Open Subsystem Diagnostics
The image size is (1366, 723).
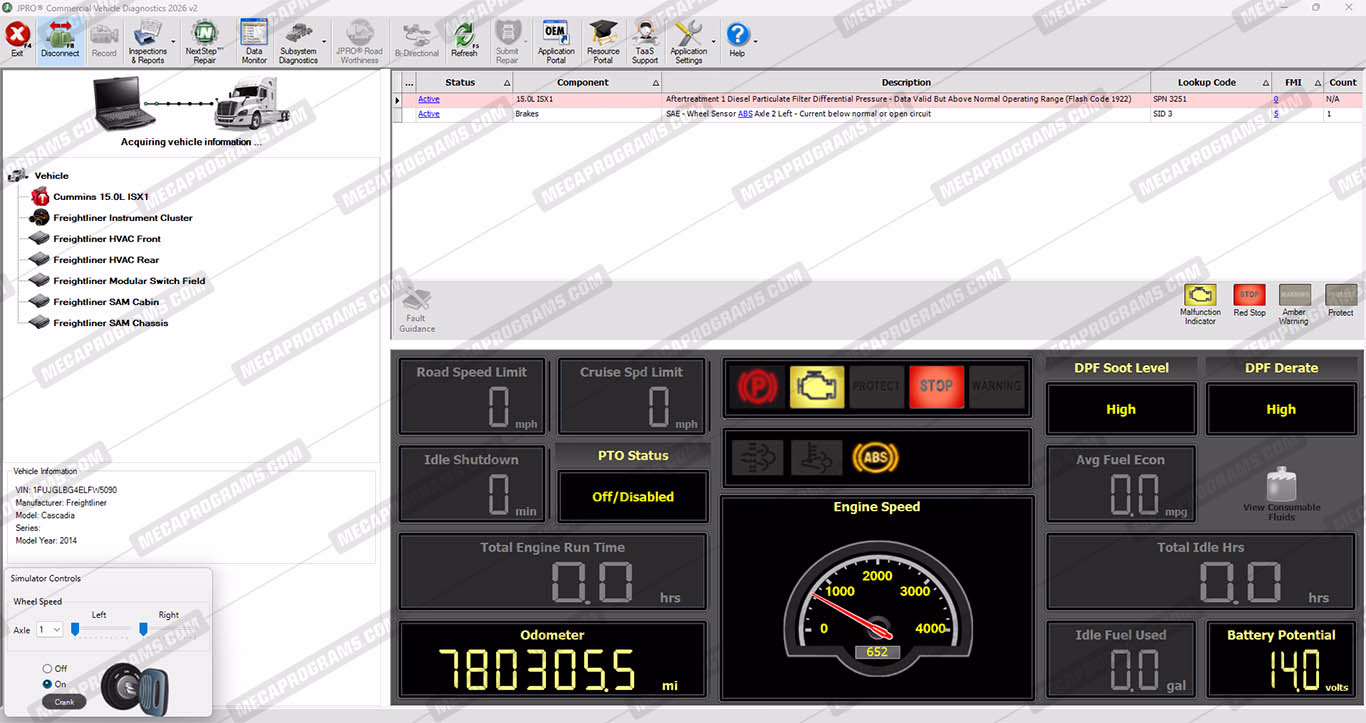coord(298,41)
